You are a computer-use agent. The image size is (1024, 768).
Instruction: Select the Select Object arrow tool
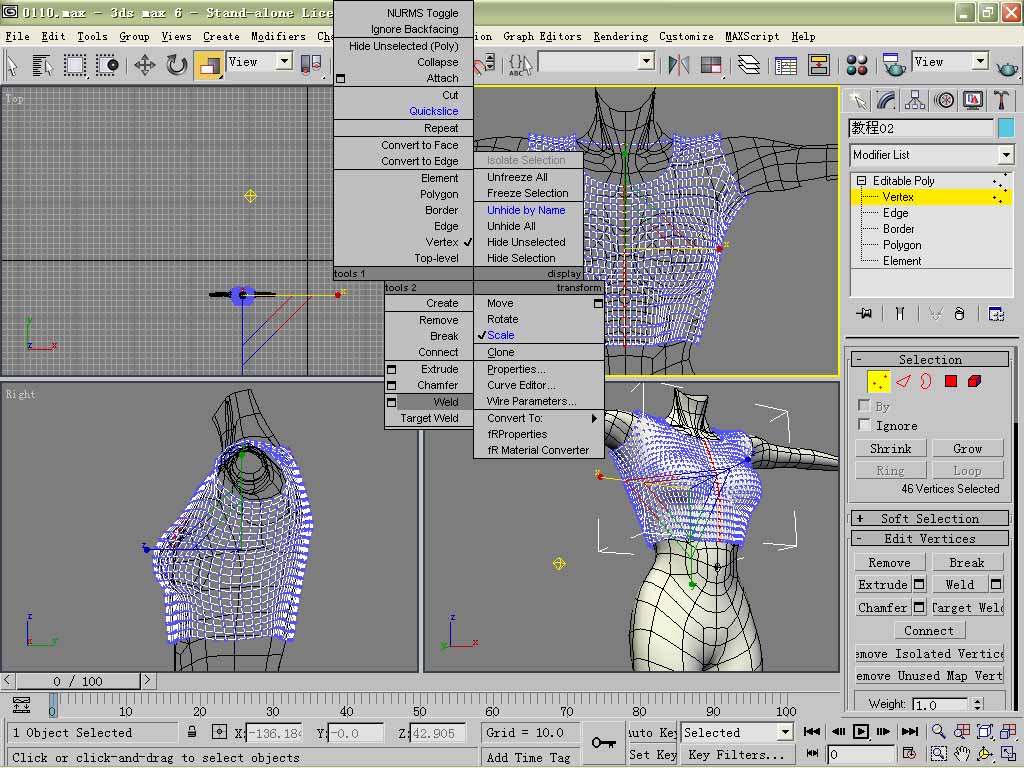(12, 65)
